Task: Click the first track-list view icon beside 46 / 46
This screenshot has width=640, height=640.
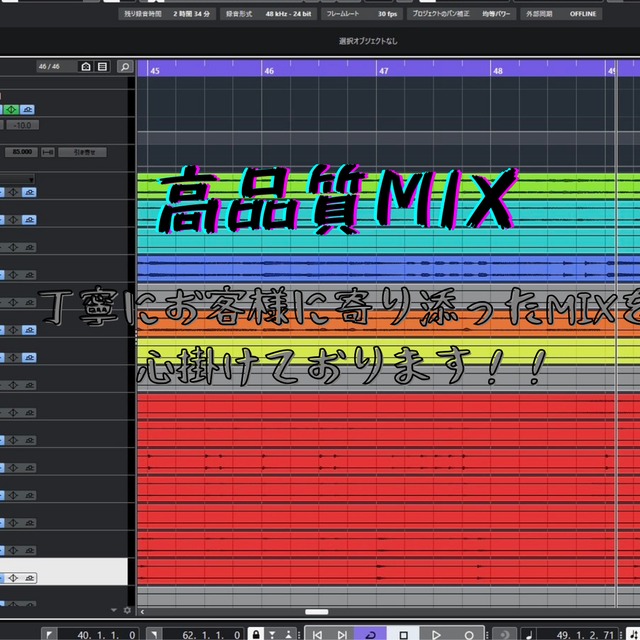Action: coord(86,67)
